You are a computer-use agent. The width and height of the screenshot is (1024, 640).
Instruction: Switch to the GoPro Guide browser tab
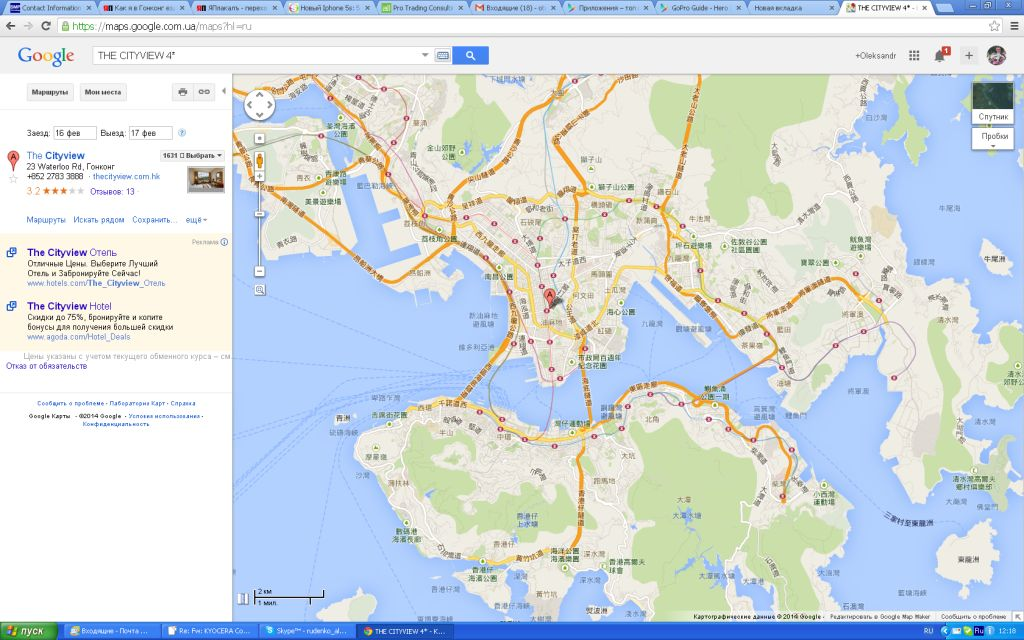pyautogui.click(x=697, y=8)
